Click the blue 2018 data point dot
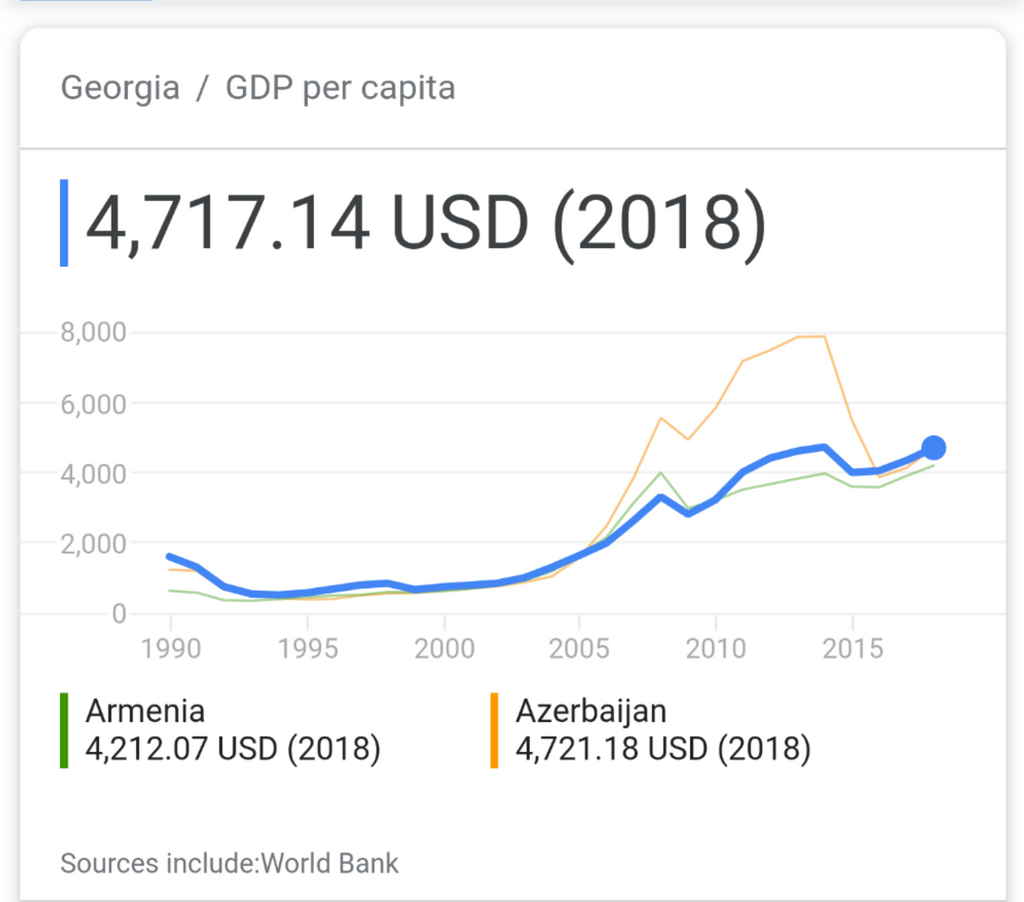This screenshot has height=902, width=1024. (x=934, y=448)
